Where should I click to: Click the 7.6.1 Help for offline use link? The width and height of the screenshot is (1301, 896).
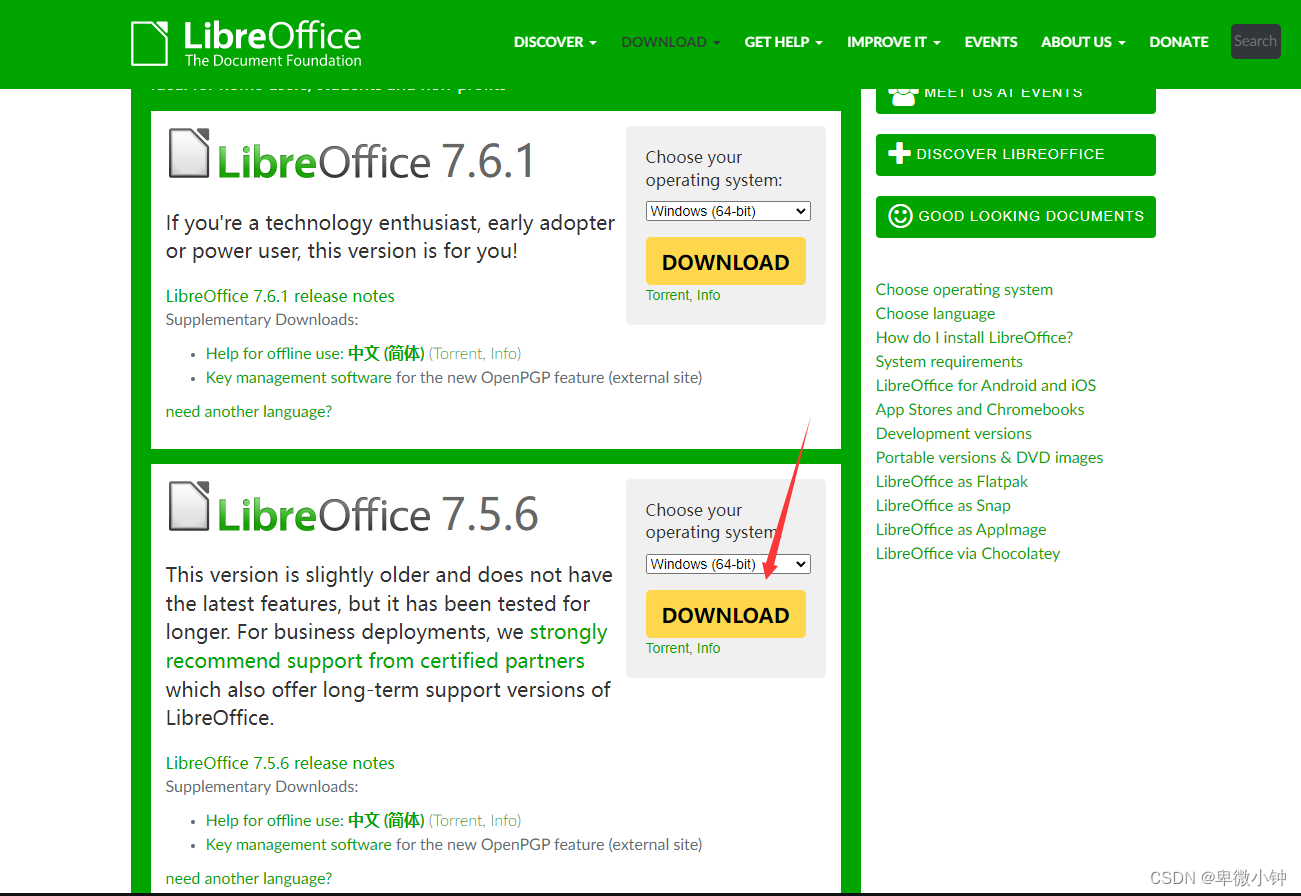[x=315, y=353]
